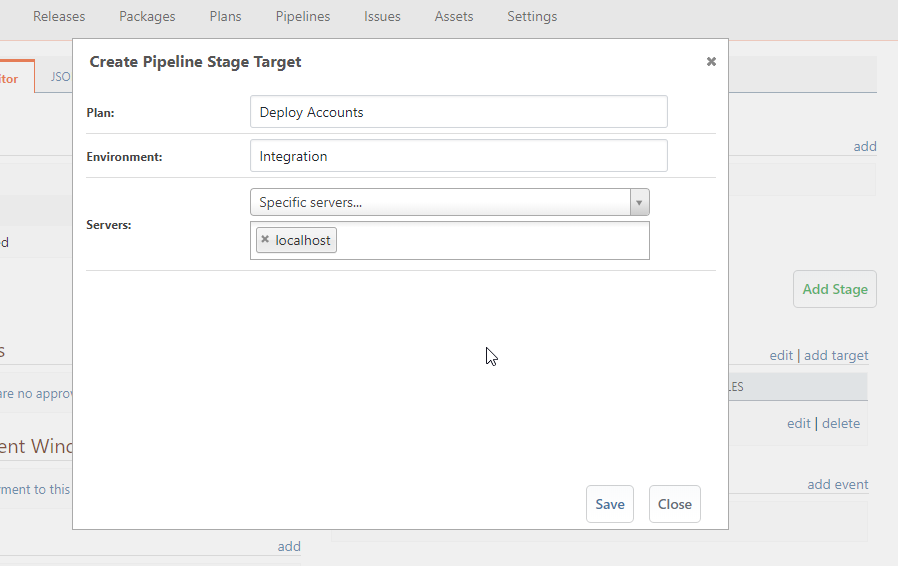Switch to Assets section
The image size is (898, 566).
click(x=454, y=16)
